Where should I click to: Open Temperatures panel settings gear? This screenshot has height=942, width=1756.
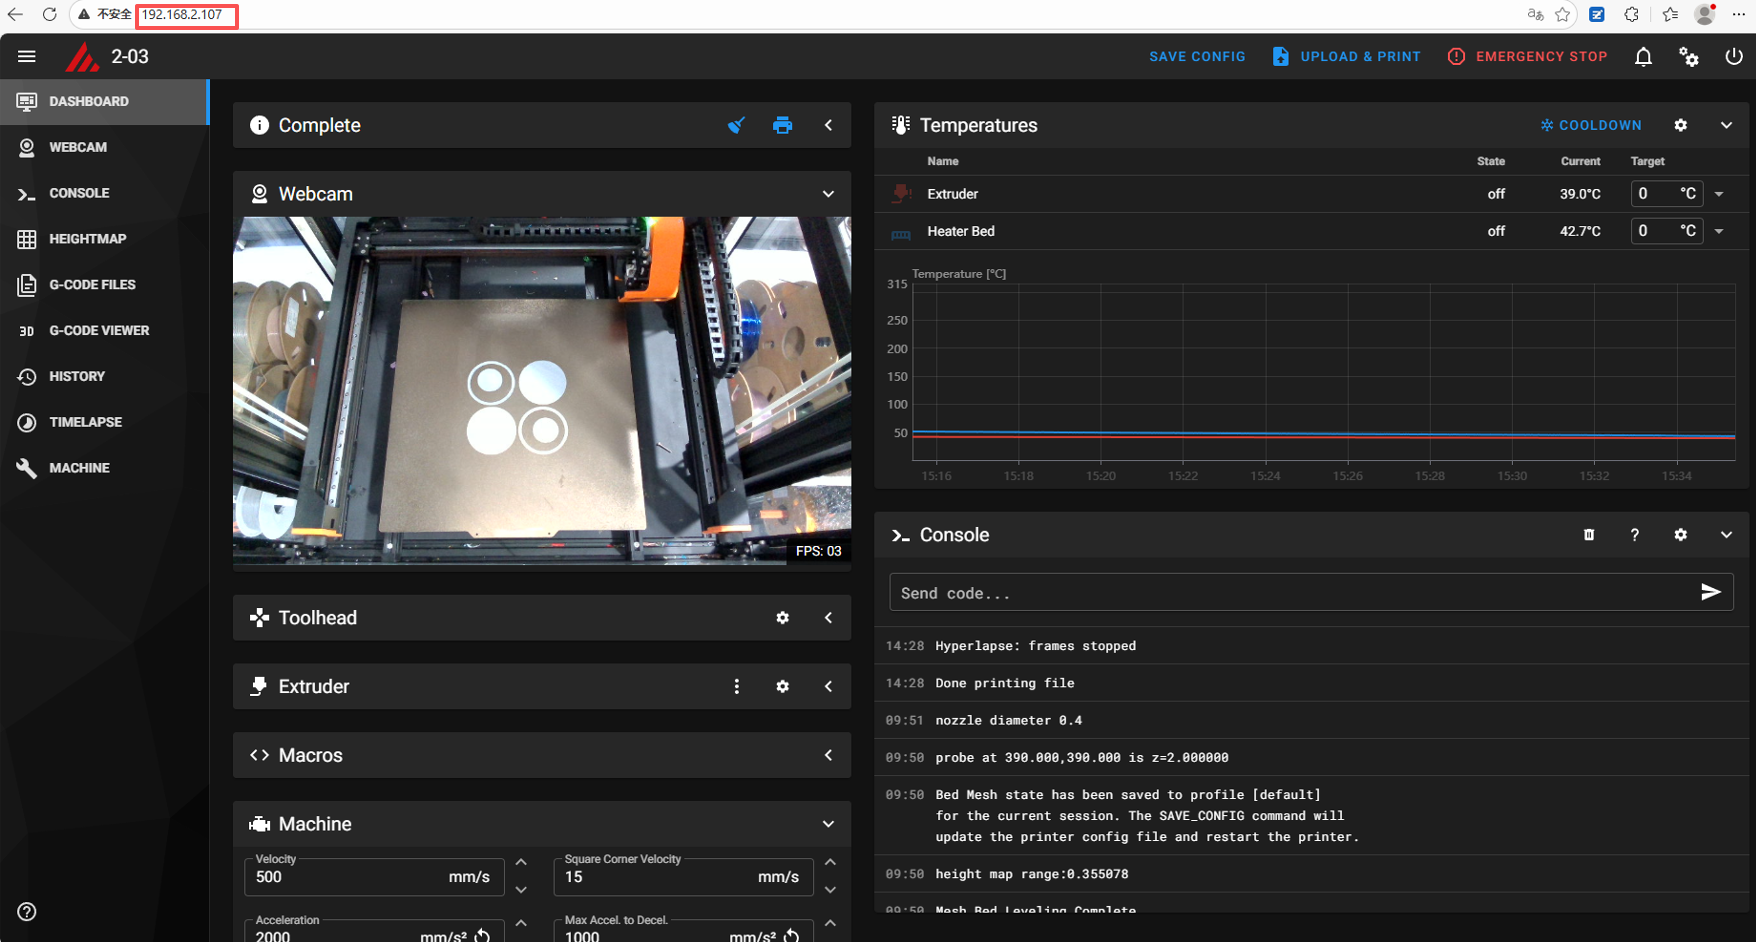(x=1681, y=125)
